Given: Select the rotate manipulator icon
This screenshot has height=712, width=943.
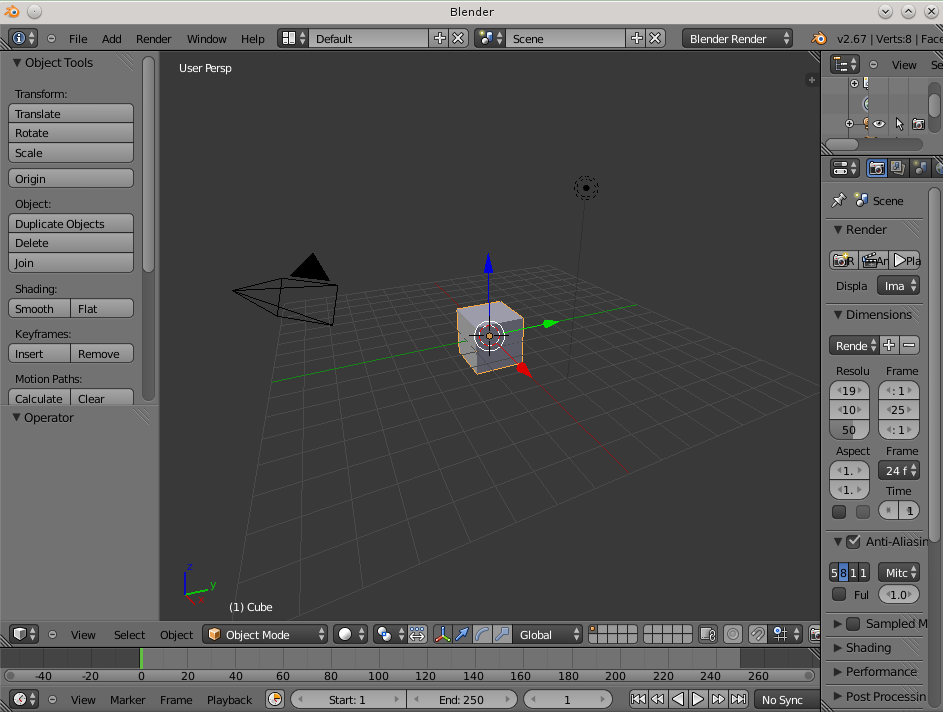Looking at the screenshot, I should click(x=482, y=634).
